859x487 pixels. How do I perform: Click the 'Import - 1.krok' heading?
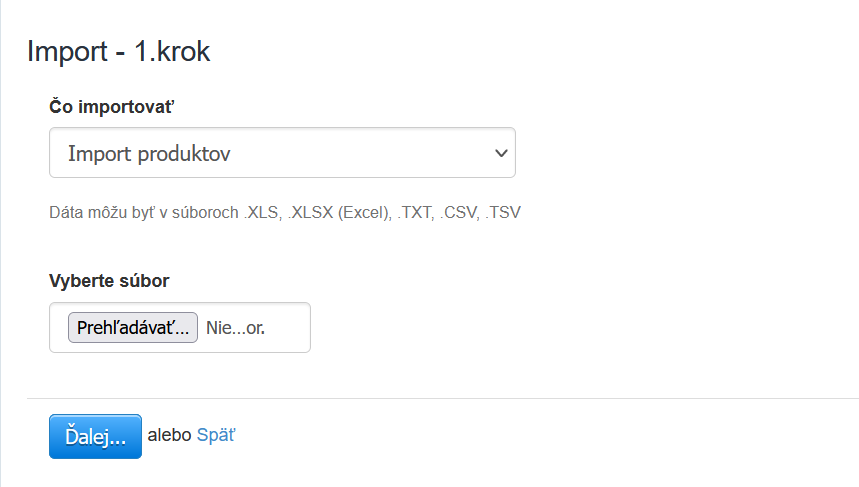119,52
